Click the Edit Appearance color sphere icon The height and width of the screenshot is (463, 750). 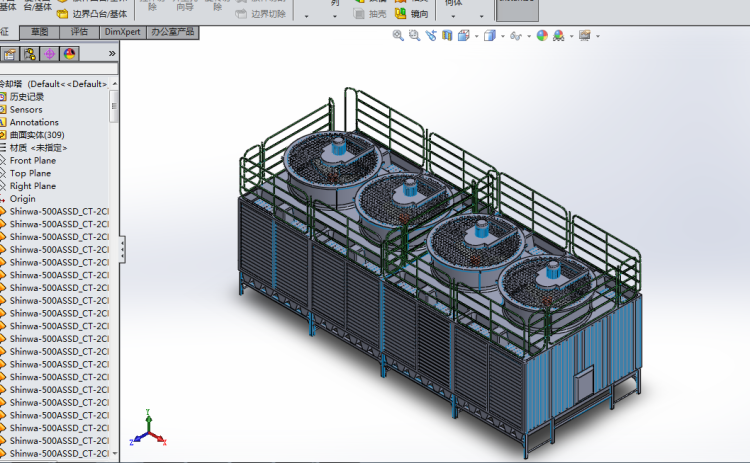542,35
